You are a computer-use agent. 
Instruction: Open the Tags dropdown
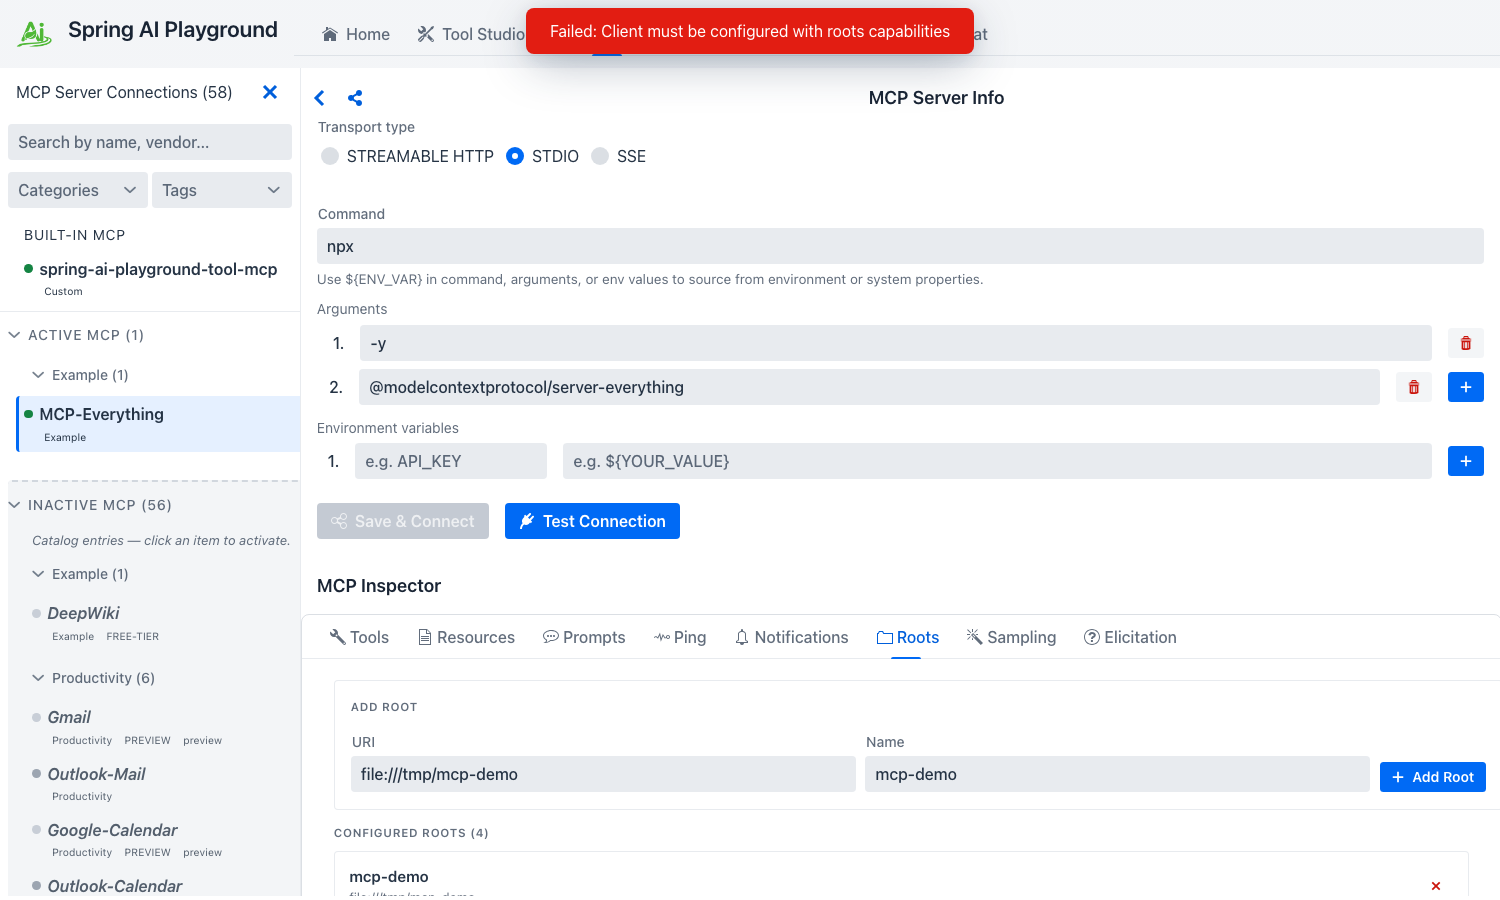[x=222, y=190]
